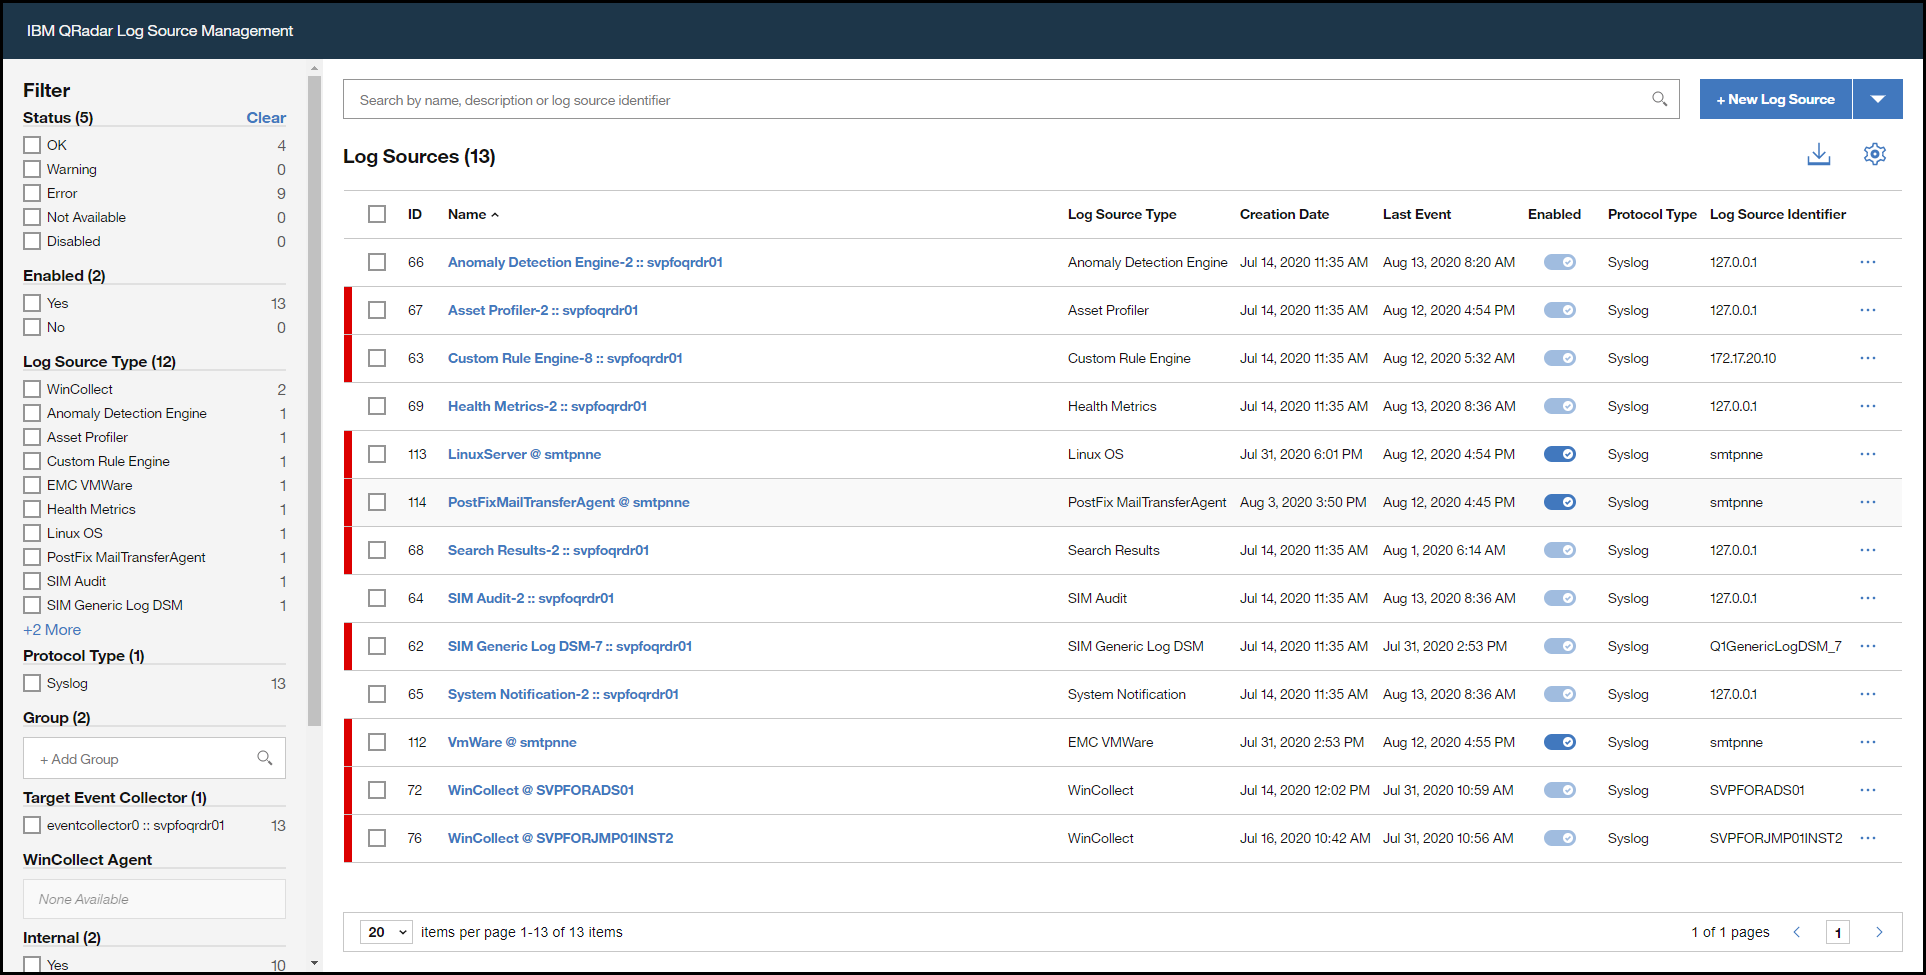The width and height of the screenshot is (1926, 975).
Task: Check the Linux OS type filter
Action: pos(32,533)
